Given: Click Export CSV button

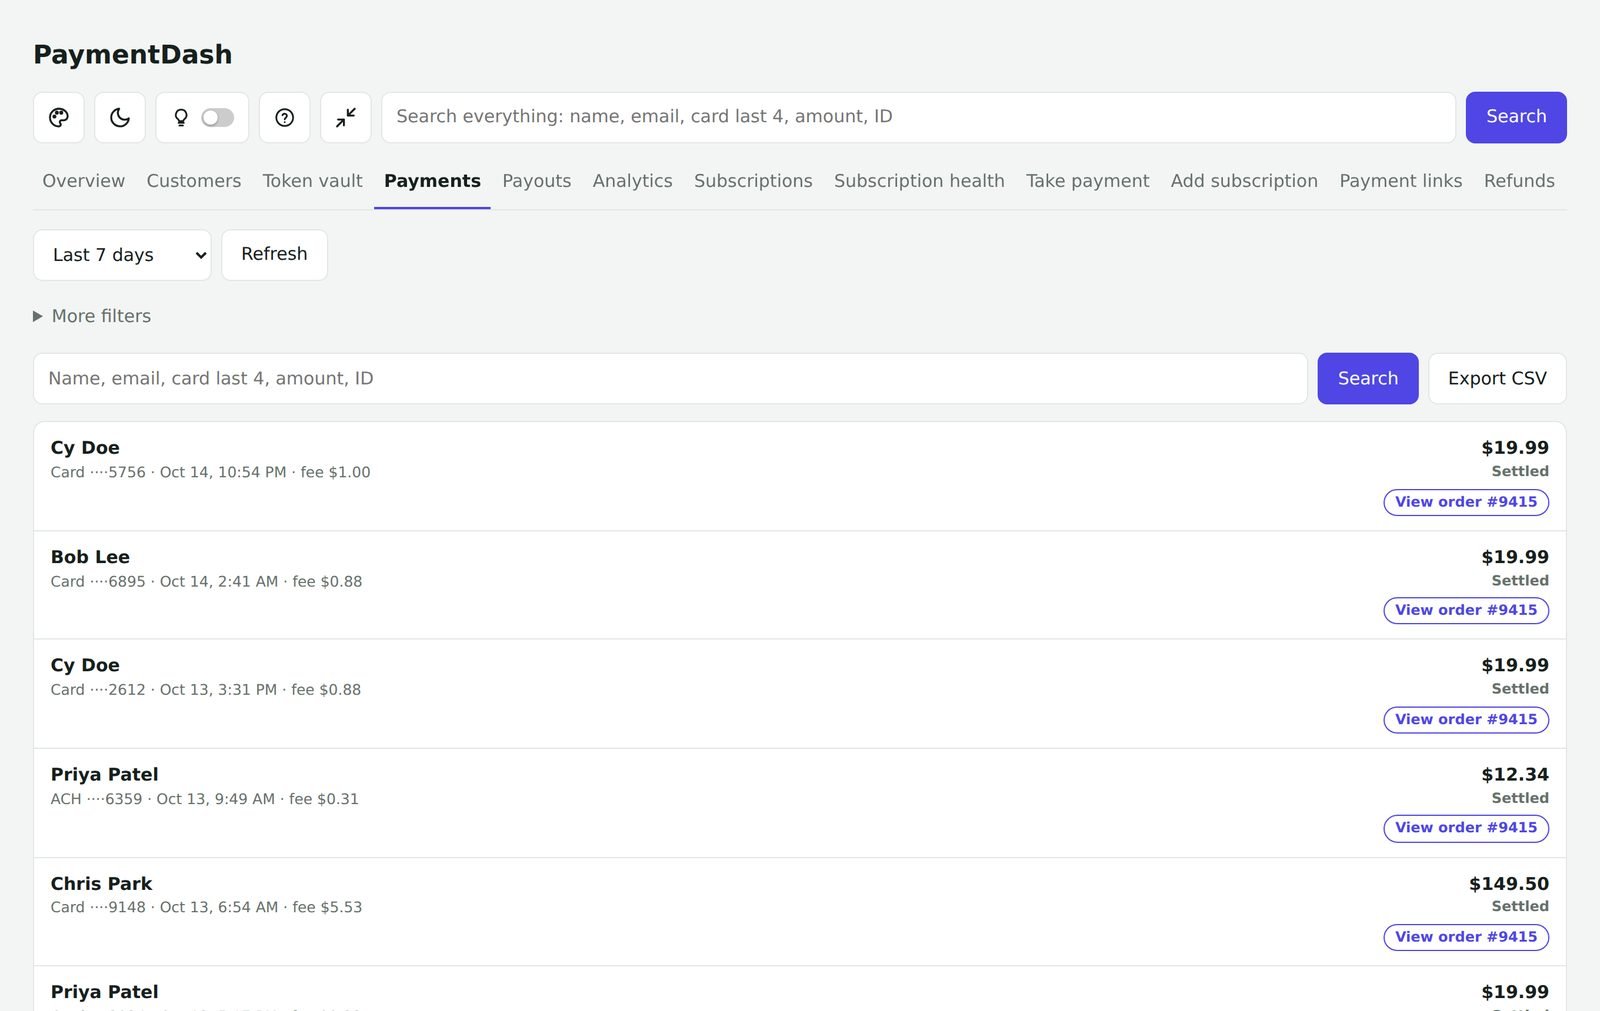Looking at the screenshot, I should point(1497,379).
